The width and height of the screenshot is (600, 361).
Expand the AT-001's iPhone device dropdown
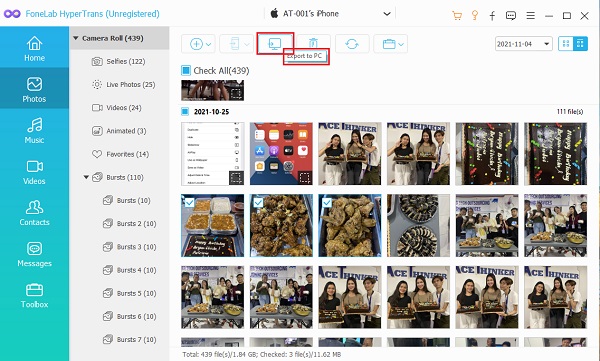(x=387, y=14)
